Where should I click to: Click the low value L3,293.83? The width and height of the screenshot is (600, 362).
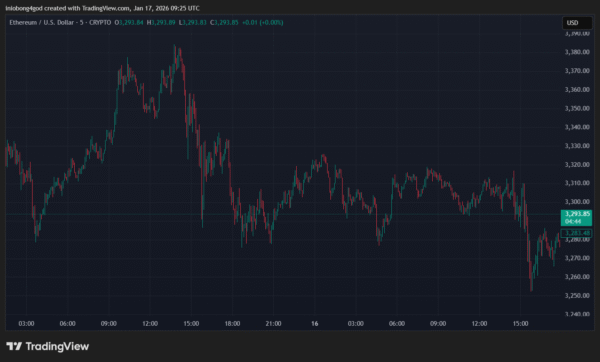[x=192, y=23]
